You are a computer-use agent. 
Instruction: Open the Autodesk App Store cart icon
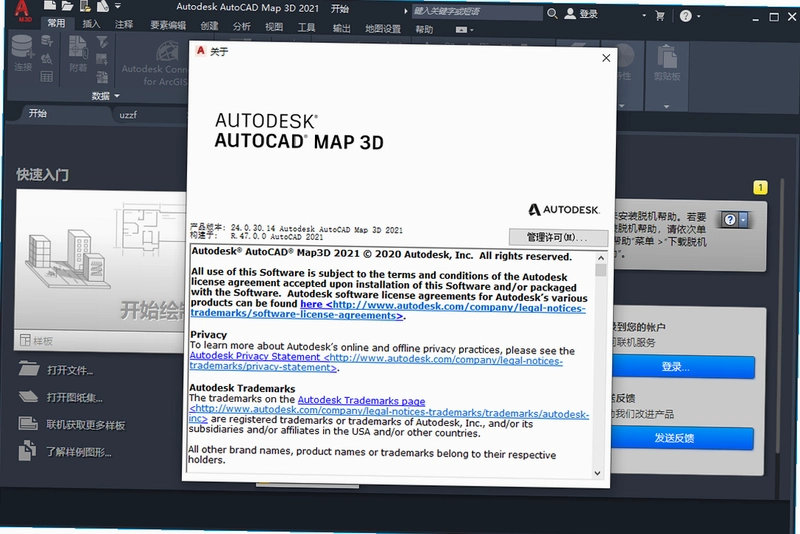click(x=660, y=16)
